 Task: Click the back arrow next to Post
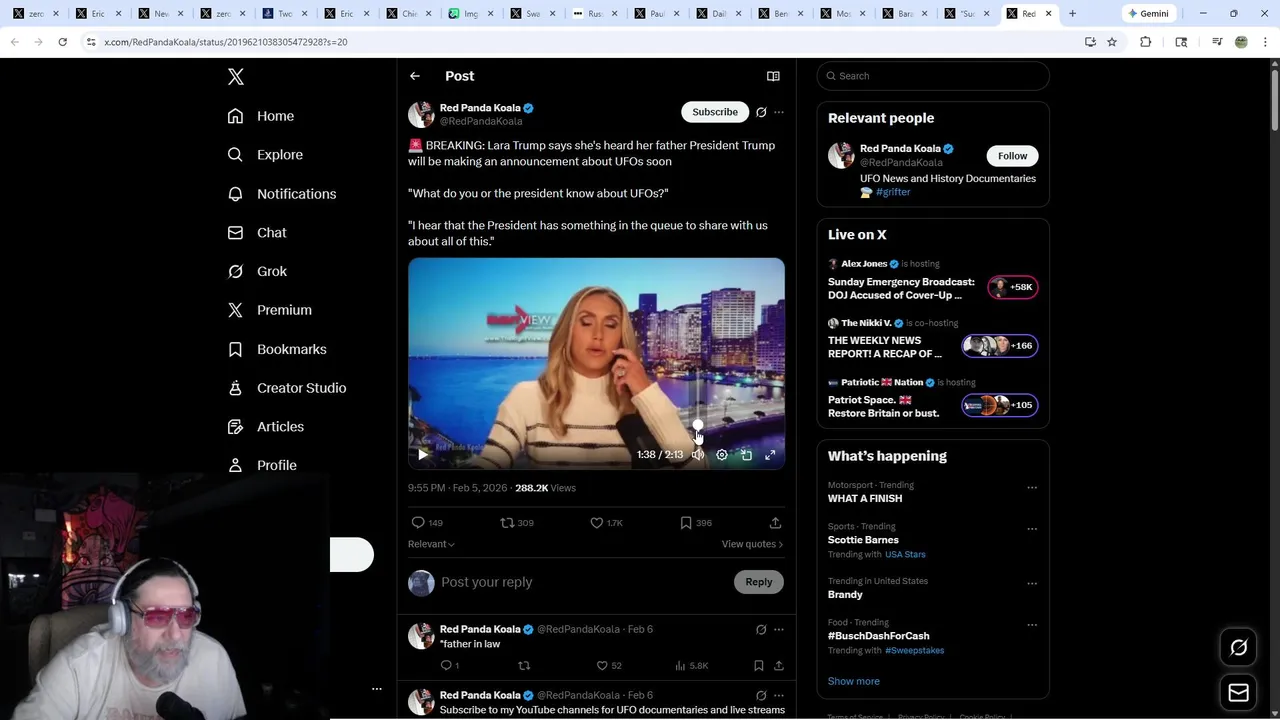click(415, 76)
